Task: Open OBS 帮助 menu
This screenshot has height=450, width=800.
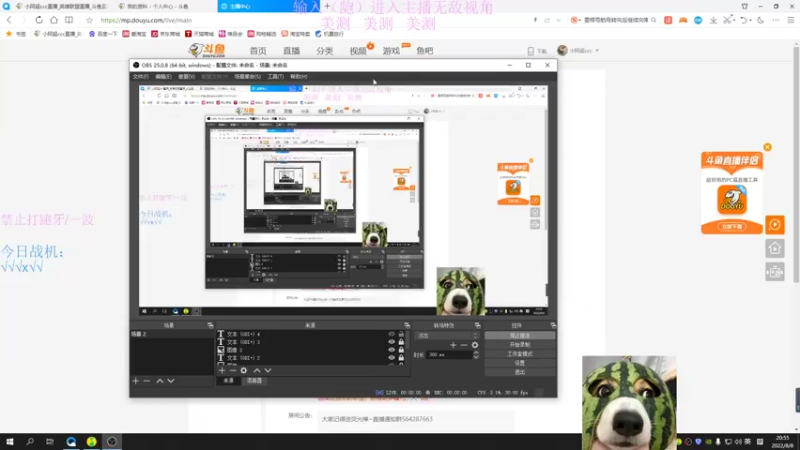Action: (x=298, y=77)
